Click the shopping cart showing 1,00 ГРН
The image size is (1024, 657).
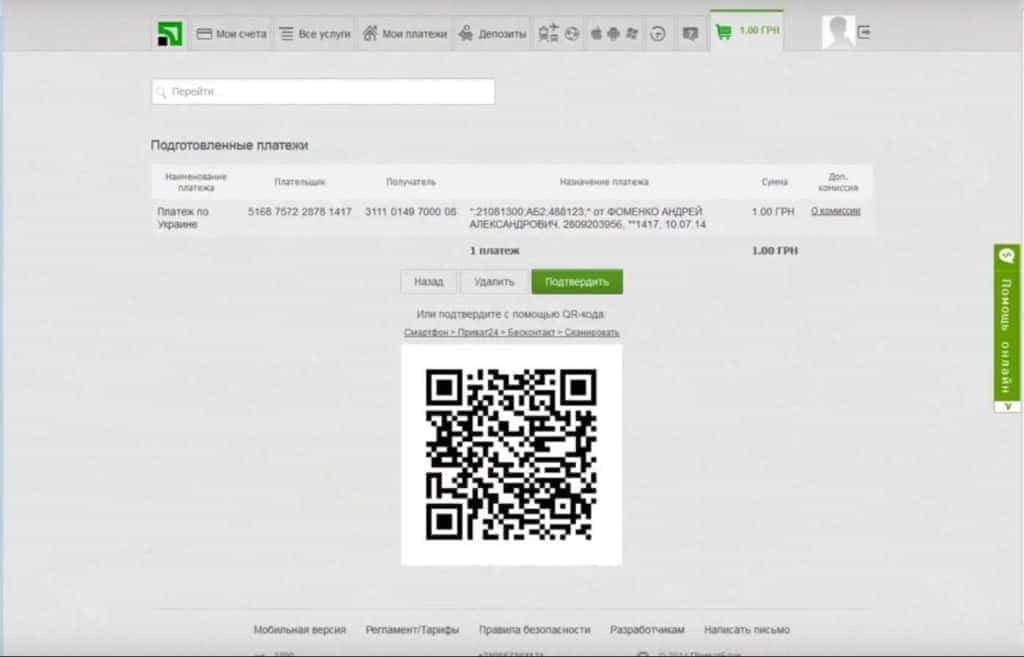(x=745, y=30)
